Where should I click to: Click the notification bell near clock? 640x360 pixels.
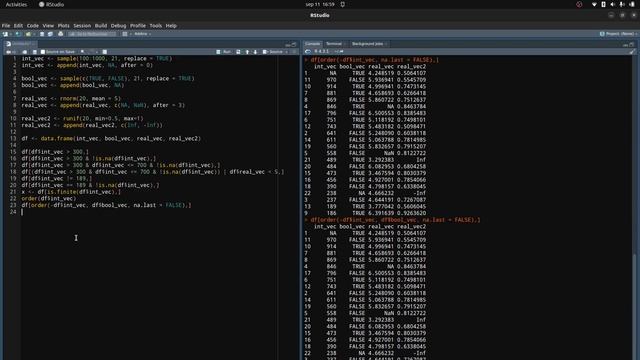click(342, 4)
